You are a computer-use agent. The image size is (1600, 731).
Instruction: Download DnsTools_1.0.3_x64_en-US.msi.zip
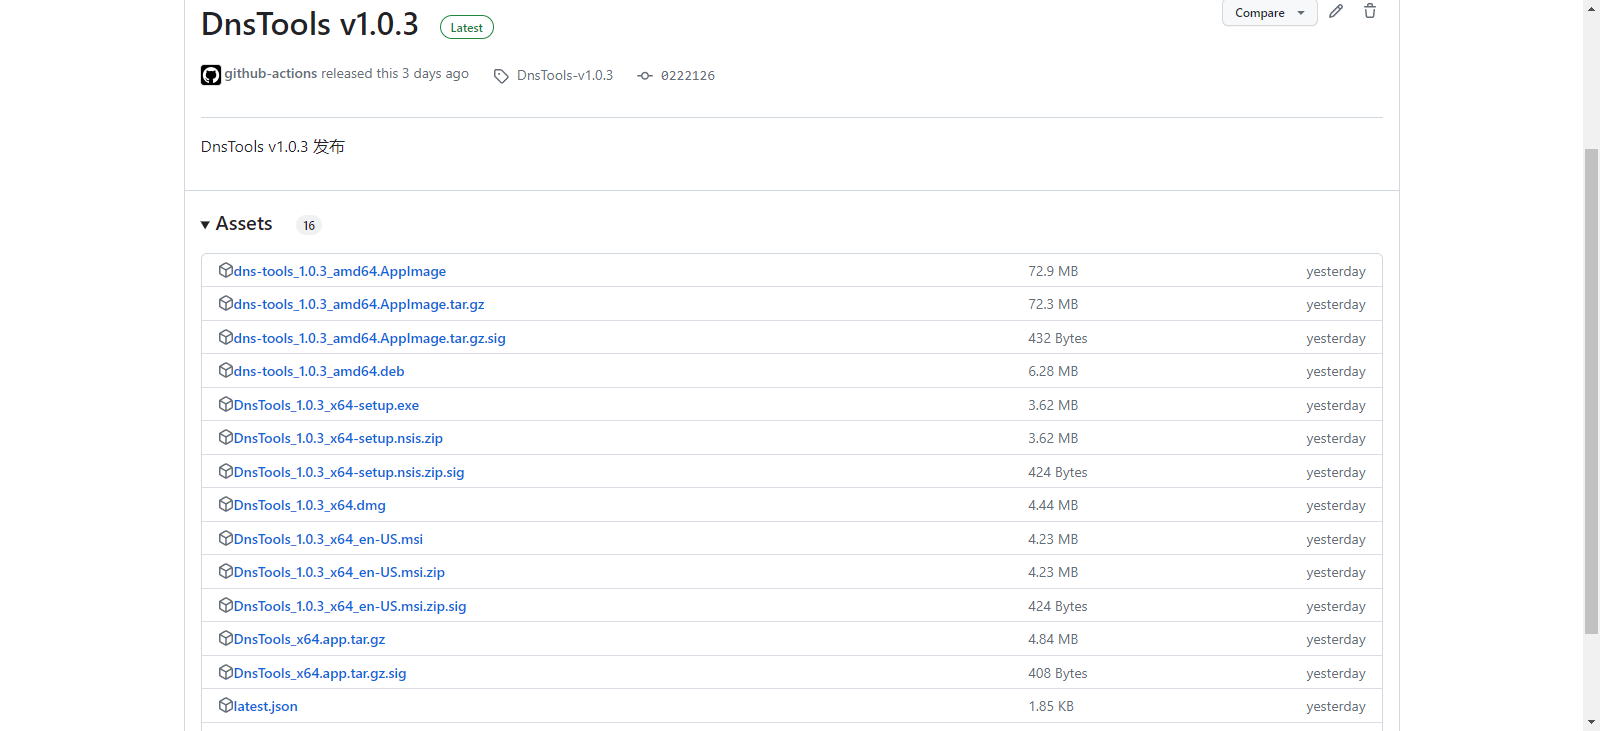click(339, 572)
